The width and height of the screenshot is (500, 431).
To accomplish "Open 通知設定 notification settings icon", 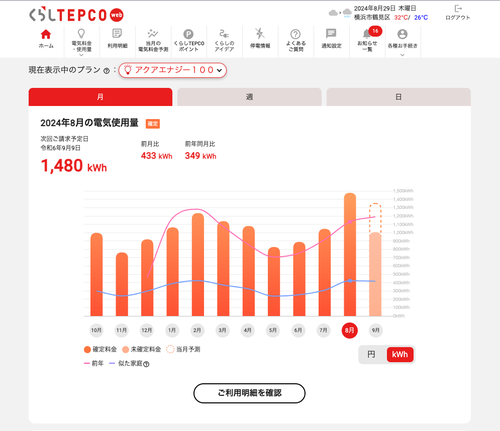I will click(331, 33).
